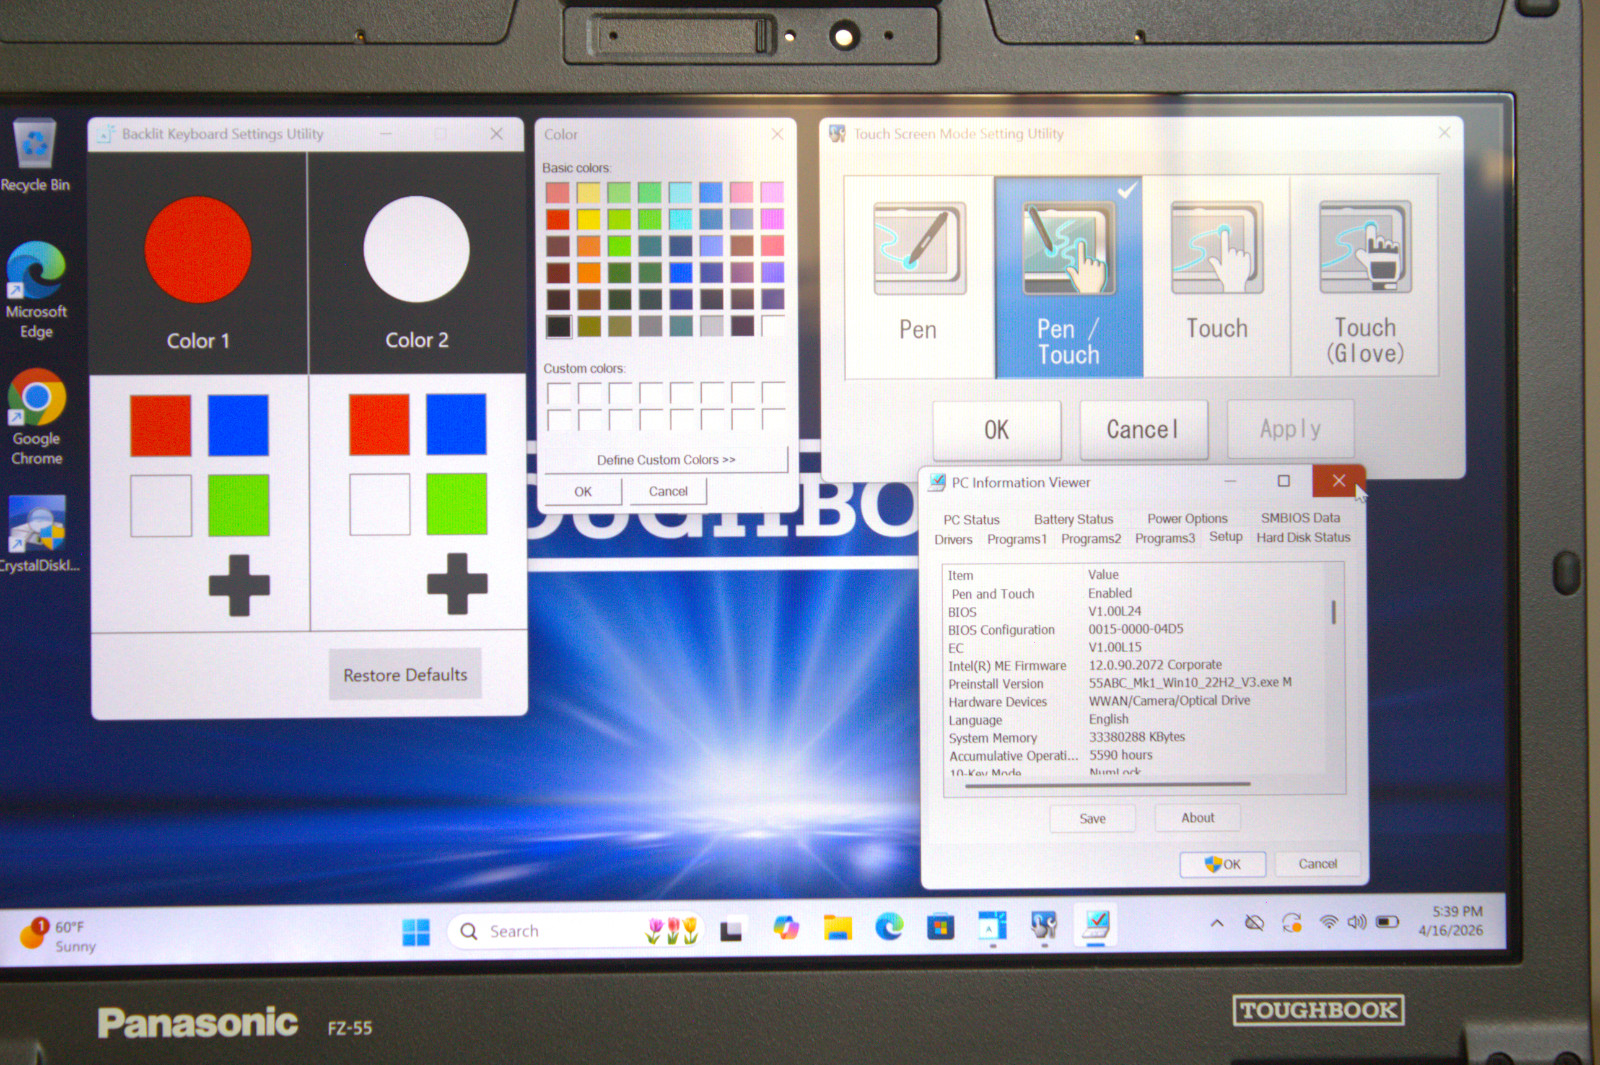Screen dimensions: 1600x1065
Task: Add a new color under Color 2 with plus icon
Action: pos(457,583)
